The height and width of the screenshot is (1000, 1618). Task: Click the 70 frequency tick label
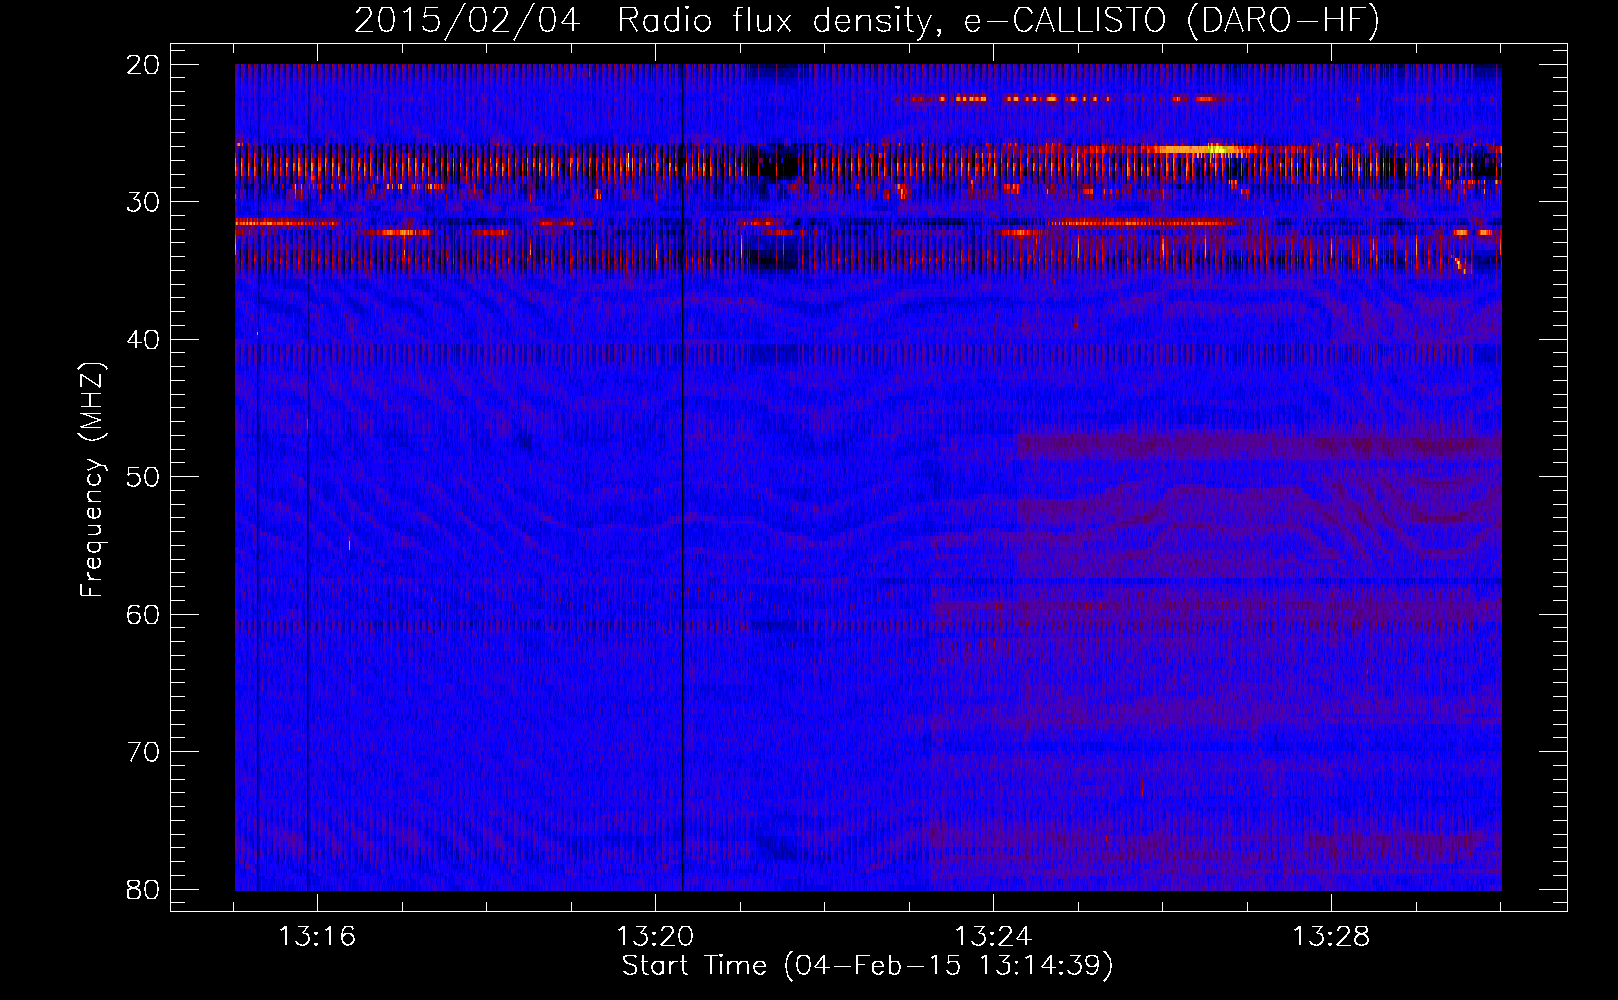144,752
